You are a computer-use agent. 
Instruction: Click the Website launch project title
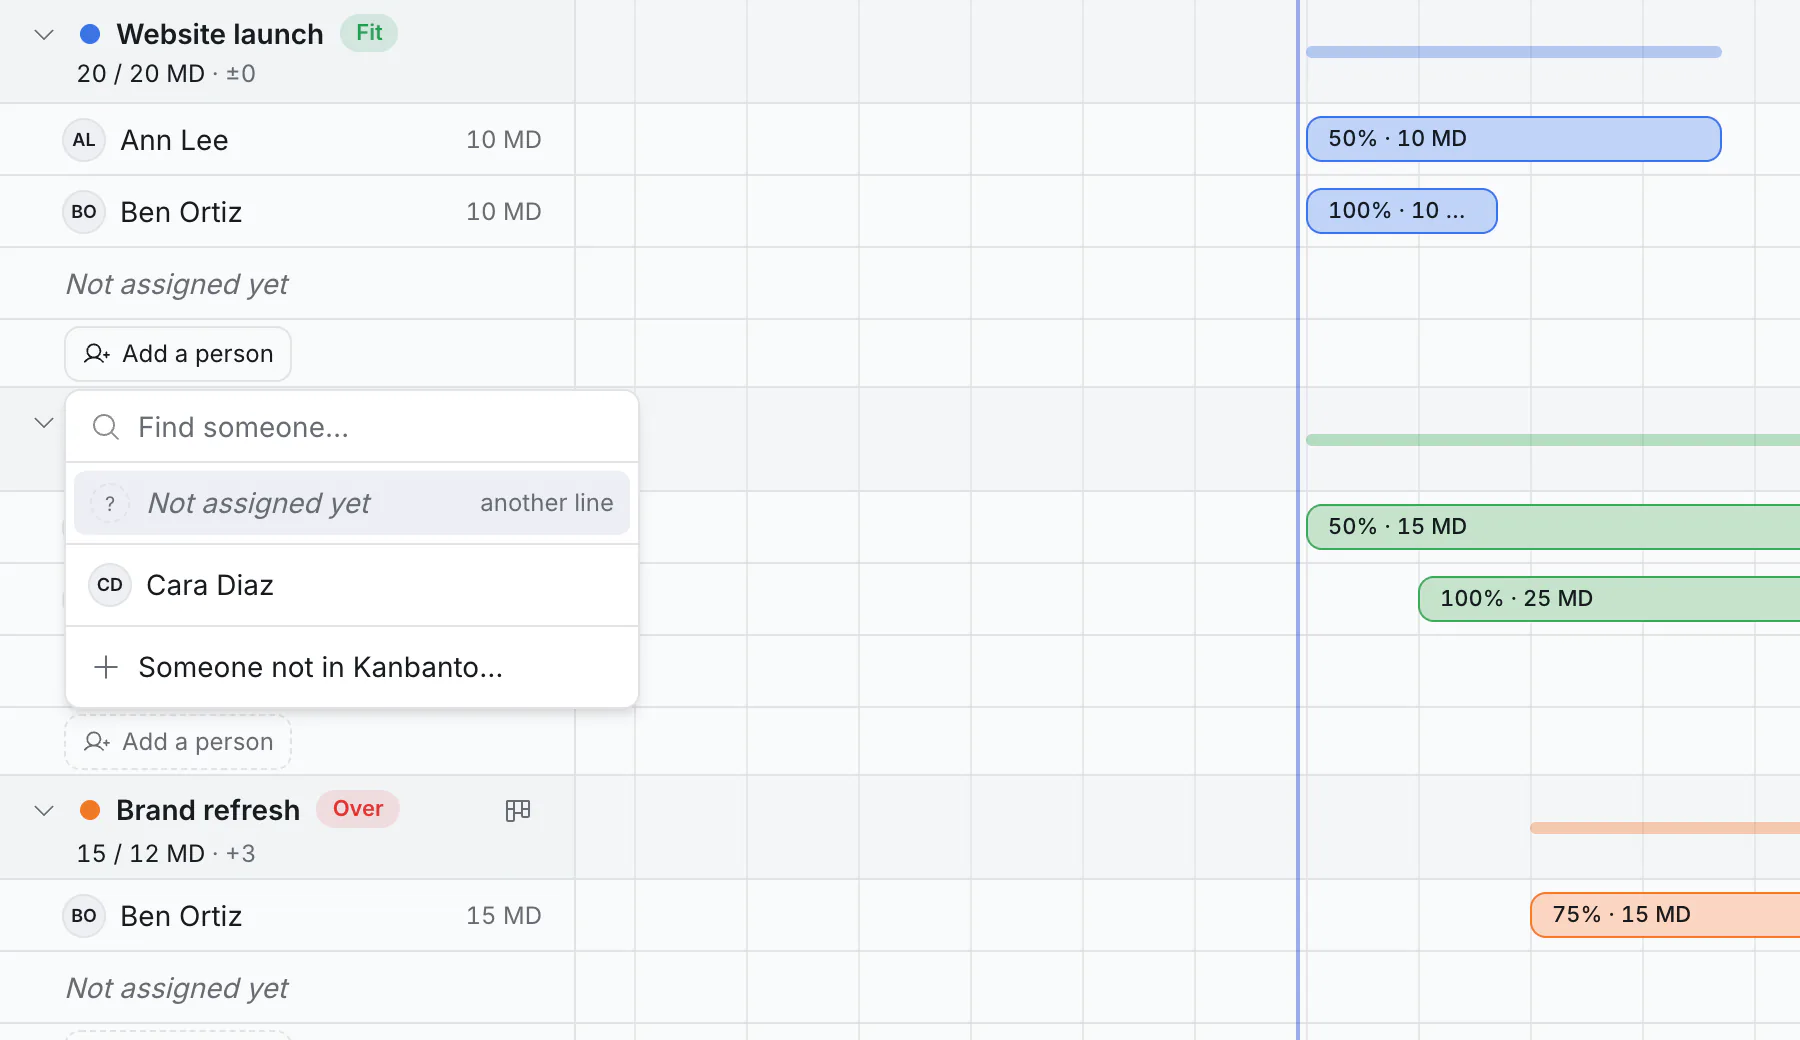[220, 34]
